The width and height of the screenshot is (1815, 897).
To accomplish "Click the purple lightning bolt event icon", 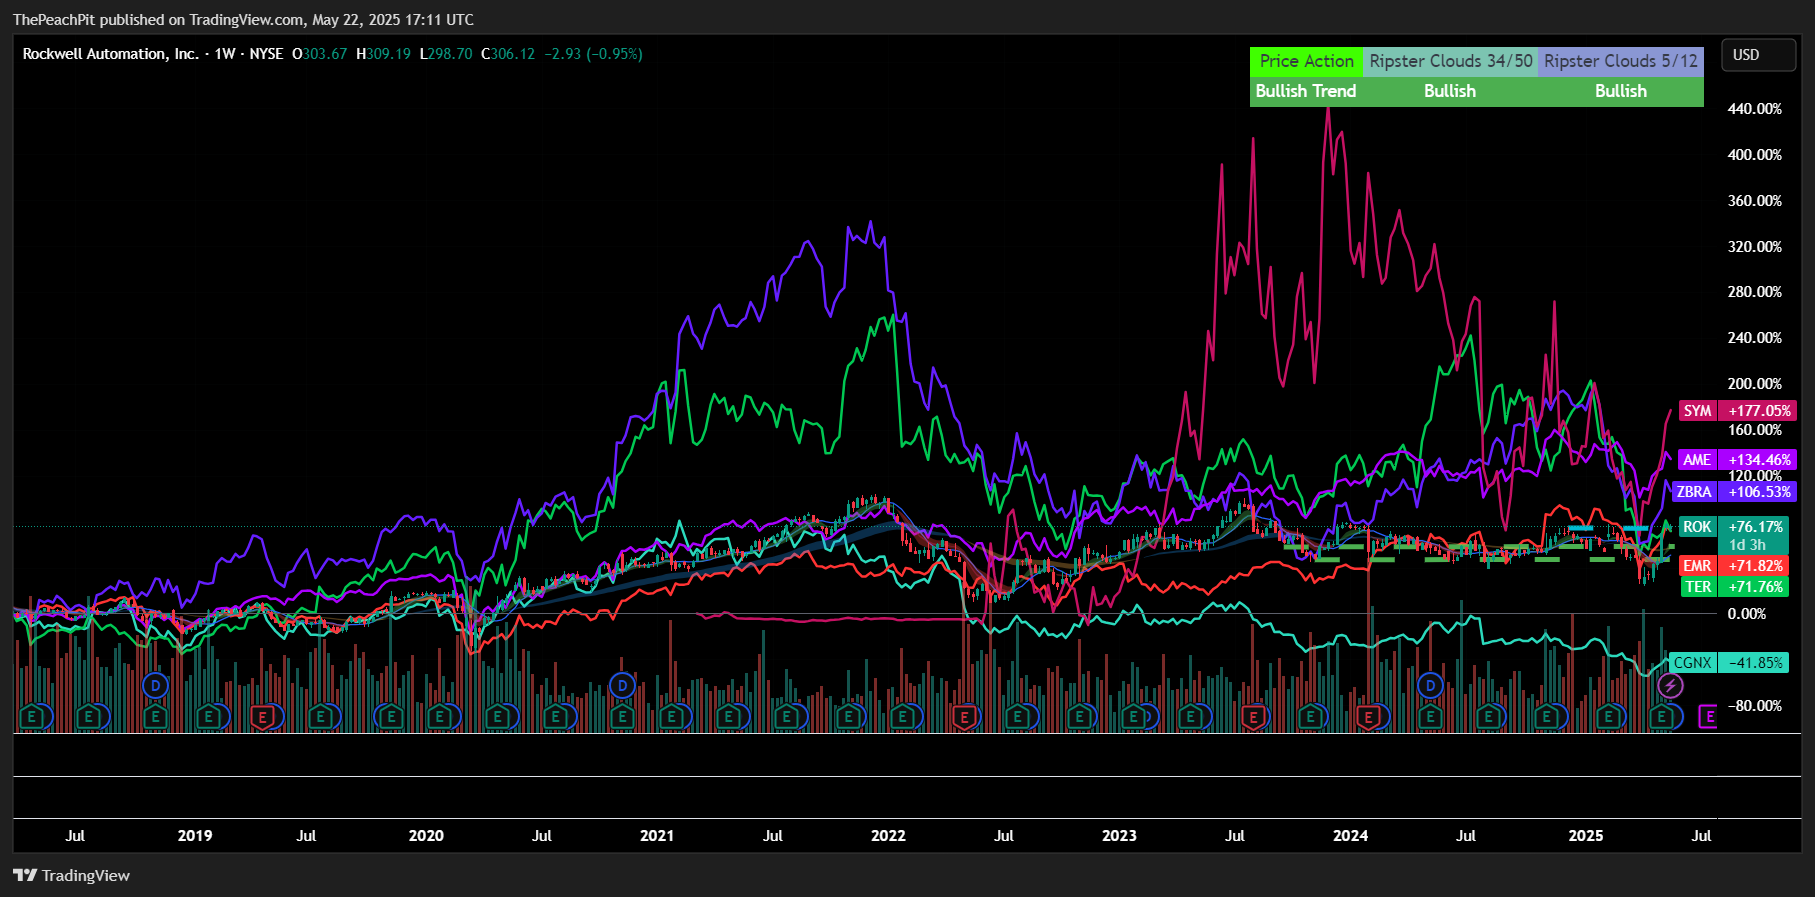I will [x=1670, y=686].
